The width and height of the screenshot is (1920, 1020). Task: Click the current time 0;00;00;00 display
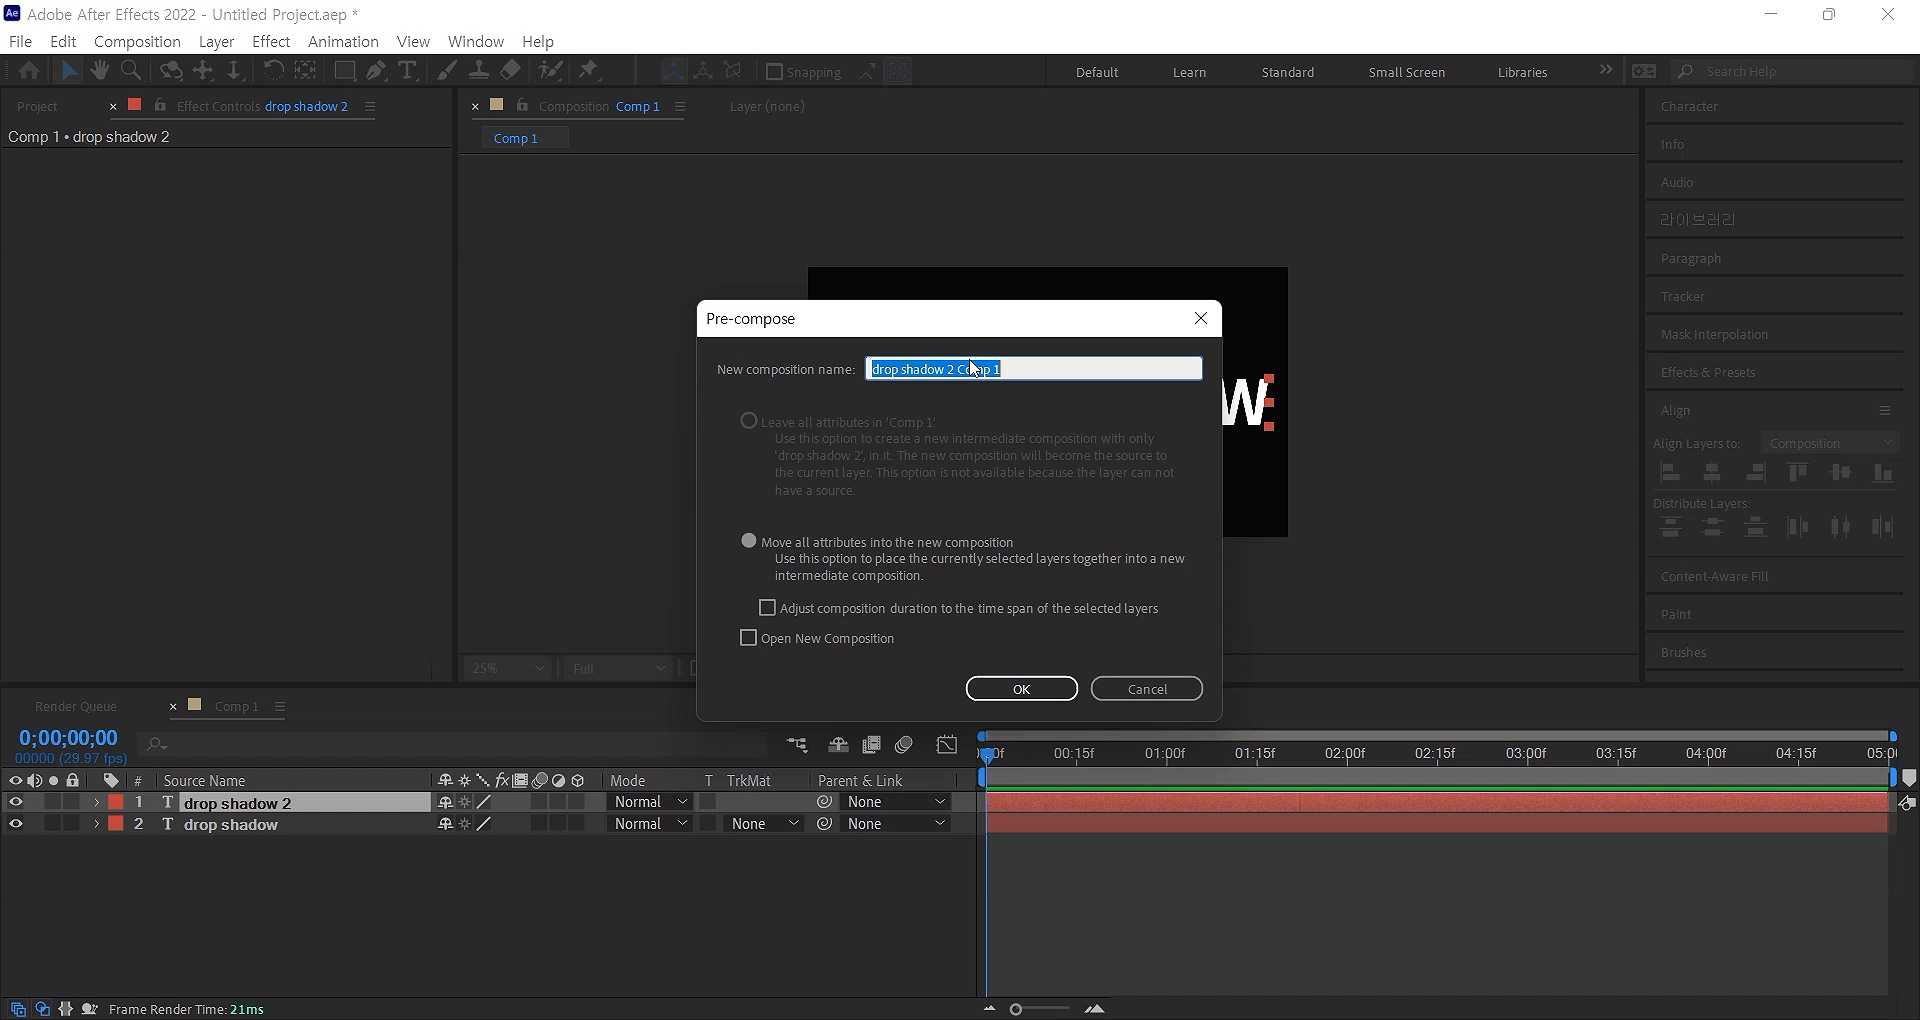68,738
